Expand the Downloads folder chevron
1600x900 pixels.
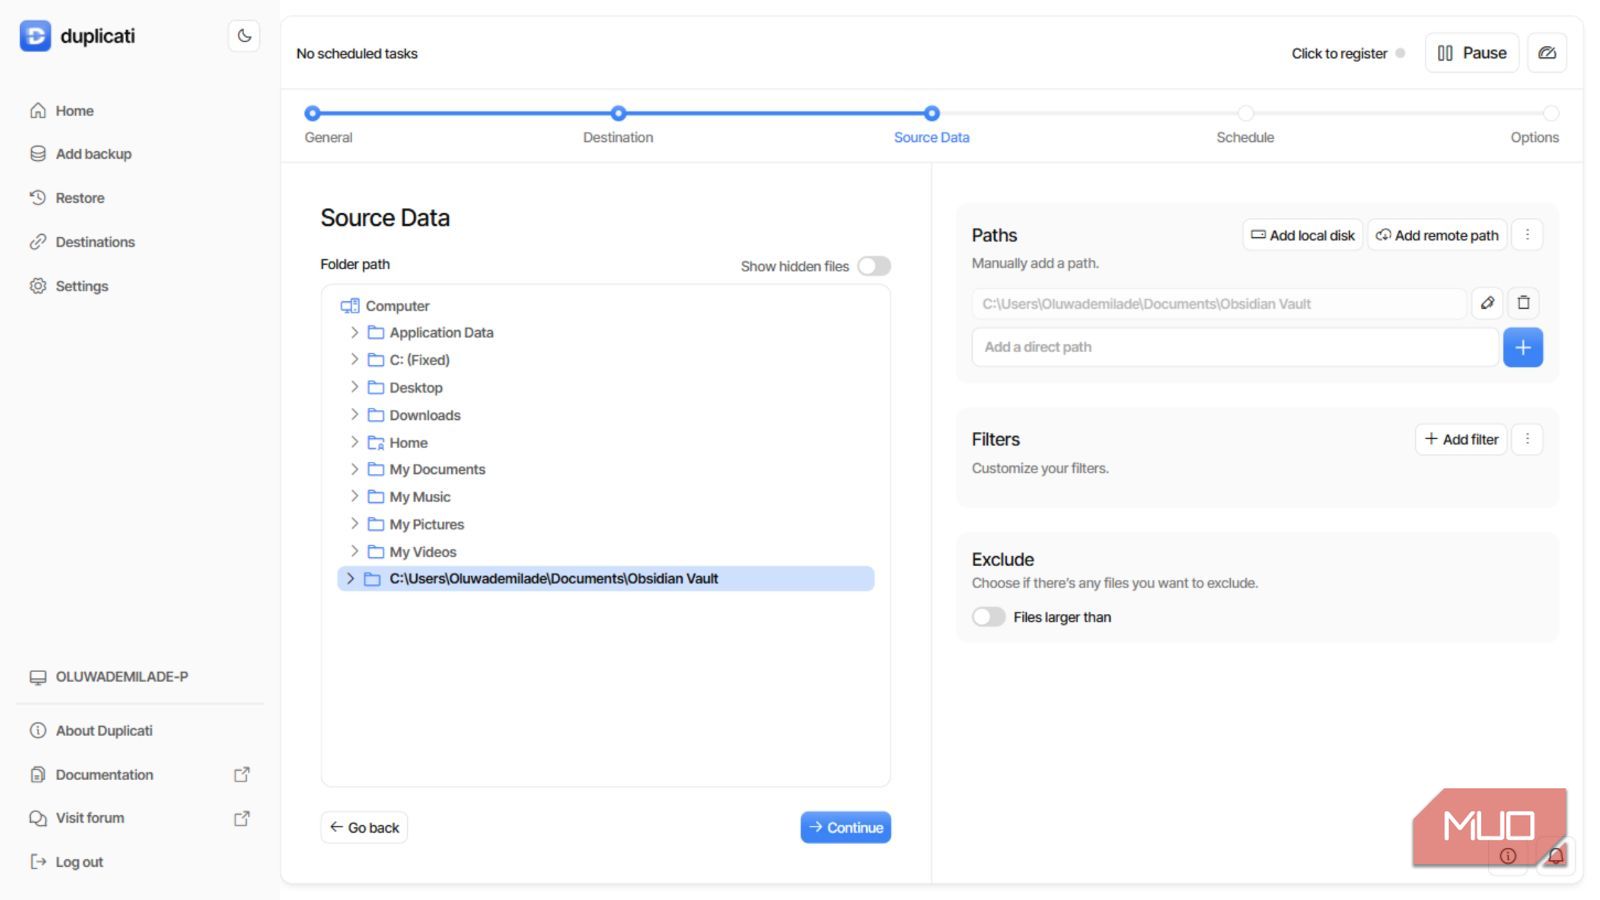pyautogui.click(x=354, y=414)
